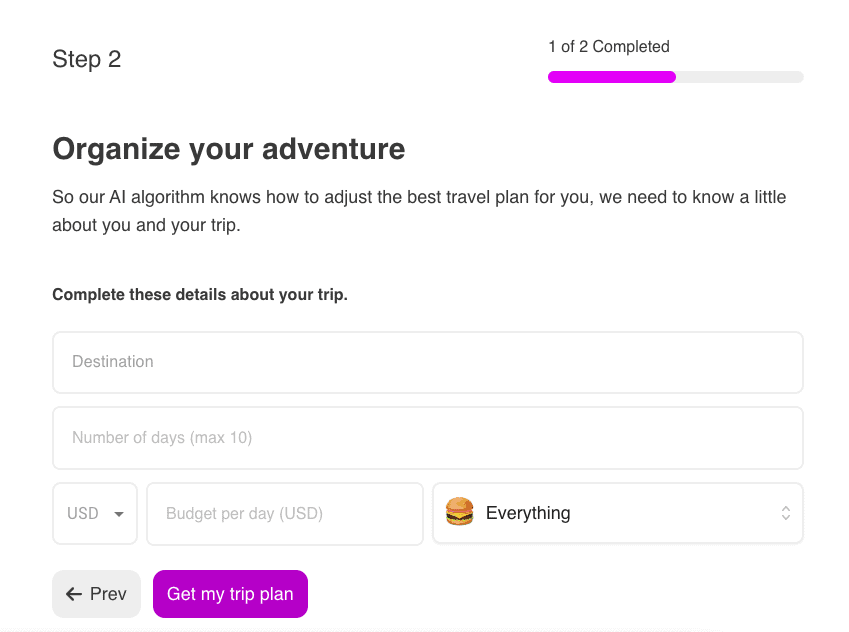Click the chevron on the USD selector
This screenshot has width=849, height=632.
click(119, 513)
